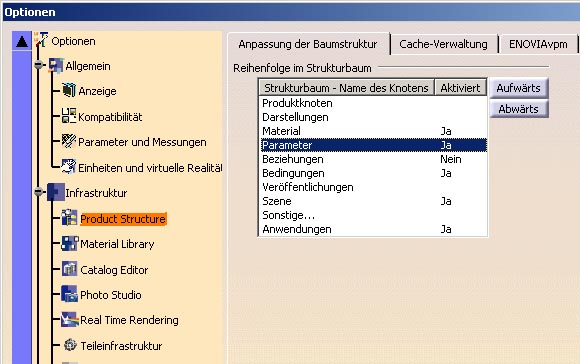Click the Optionen root tree icon

(x=41, y=40)
